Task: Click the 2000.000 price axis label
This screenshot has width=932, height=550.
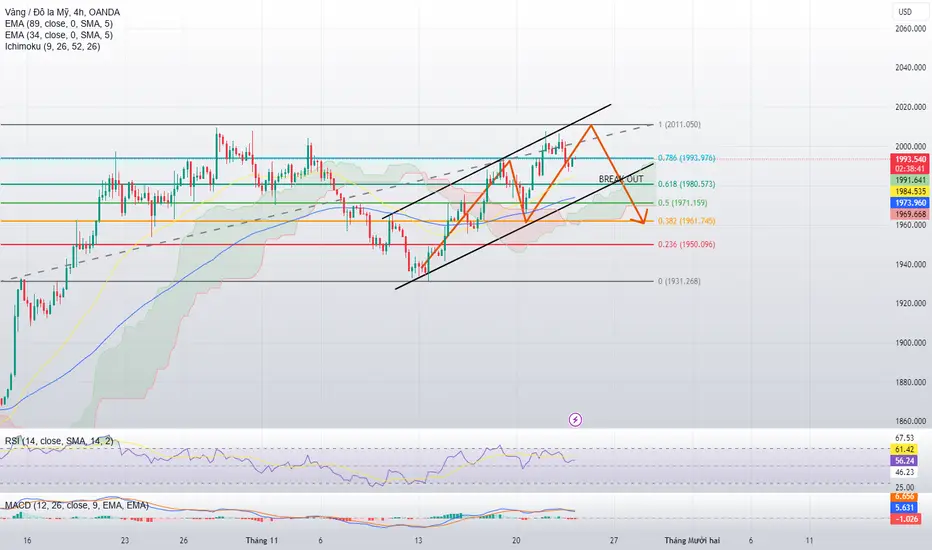Action: (x=911, y=146)
